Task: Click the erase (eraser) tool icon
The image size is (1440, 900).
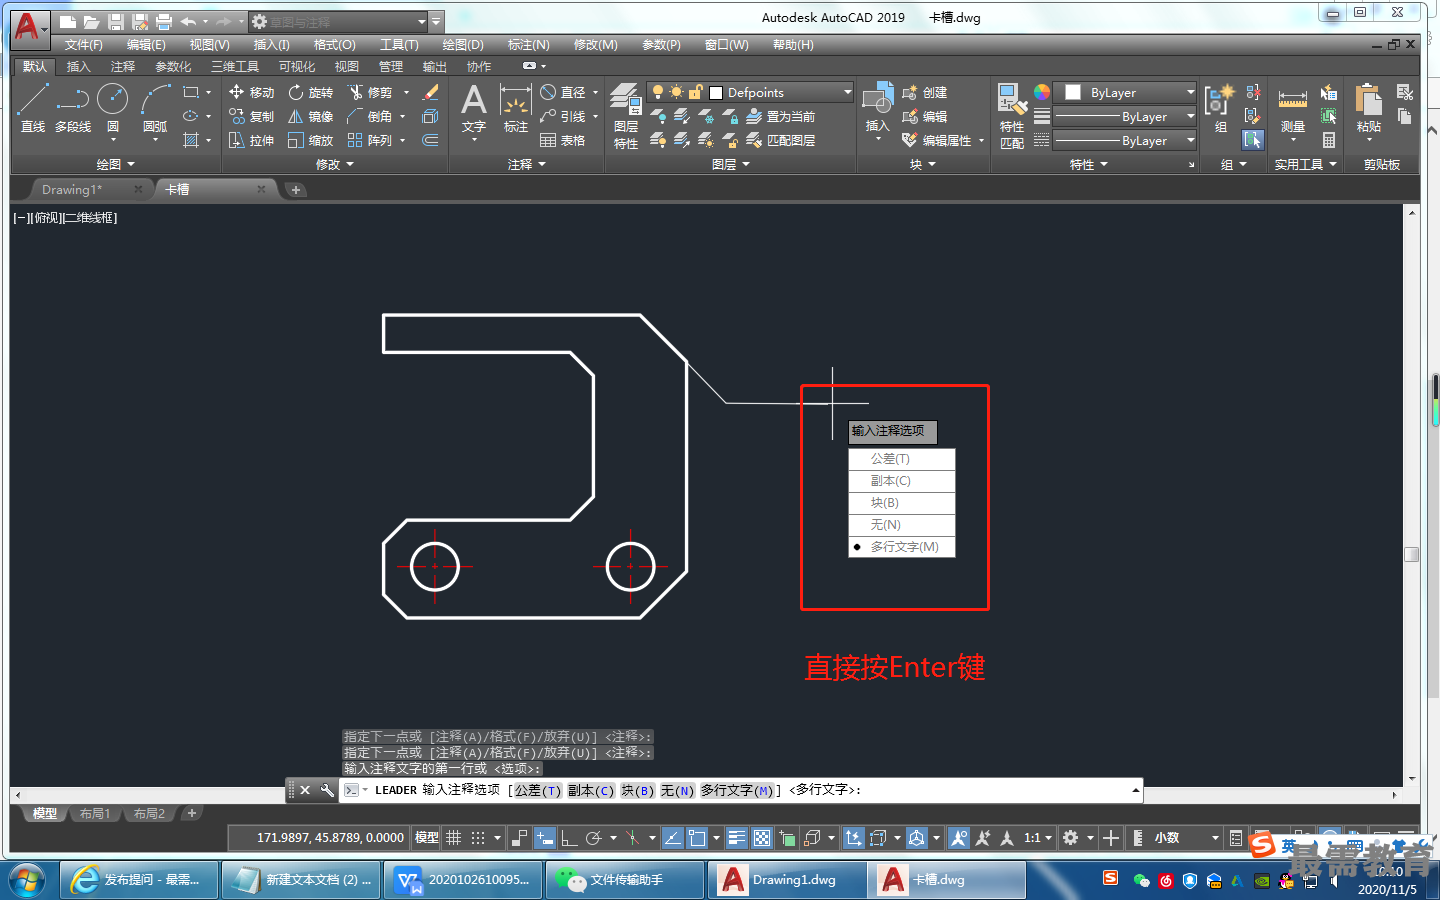Action: pyautogui.click(x=431, y=92)
